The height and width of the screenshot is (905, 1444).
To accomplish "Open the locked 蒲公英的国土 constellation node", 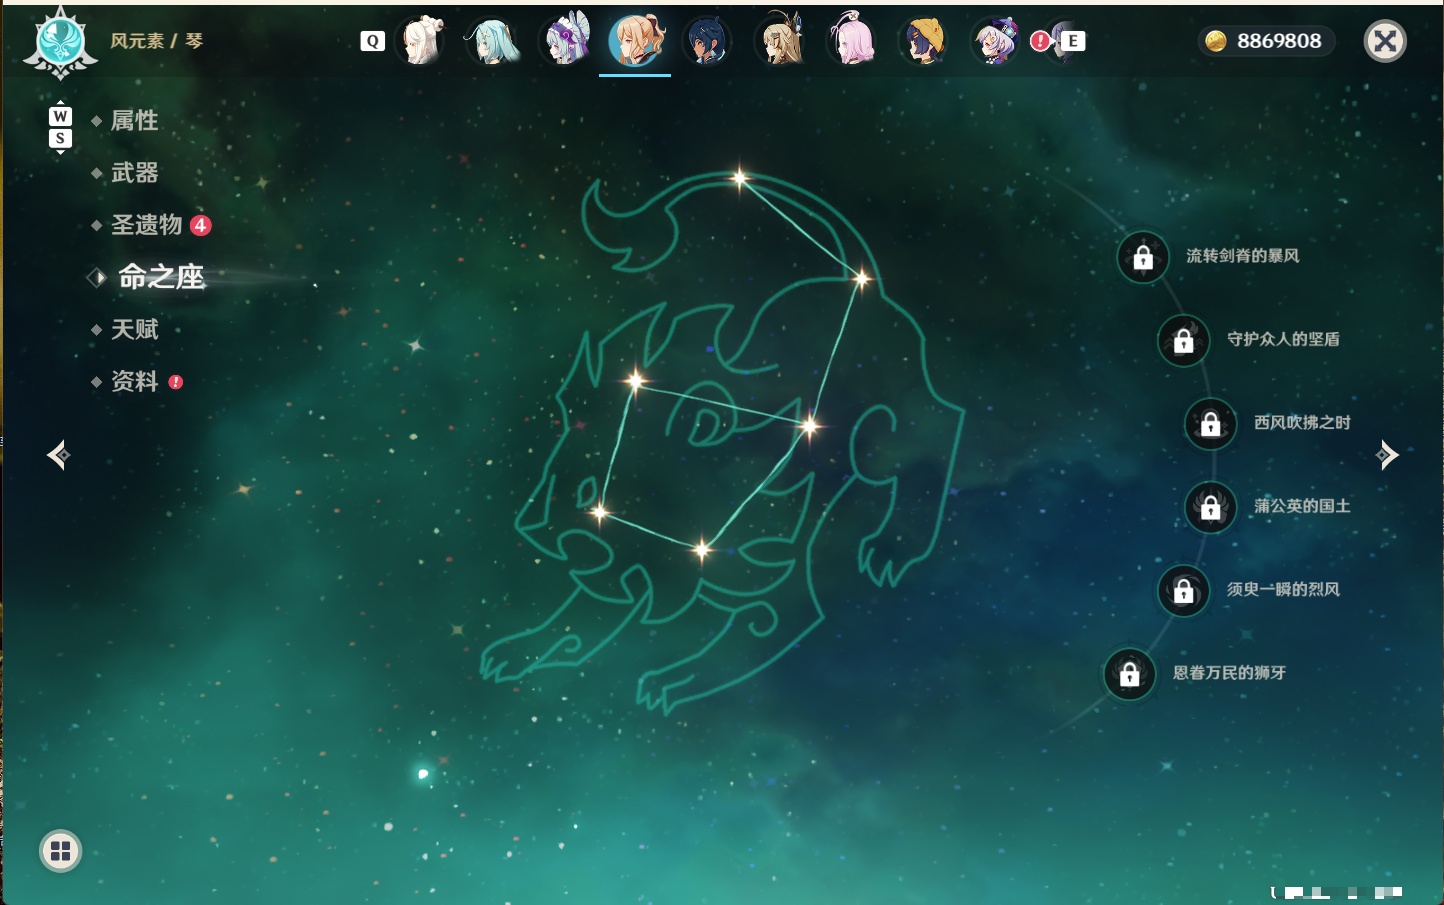I will pyautogui.click(x=1211, y=507).
